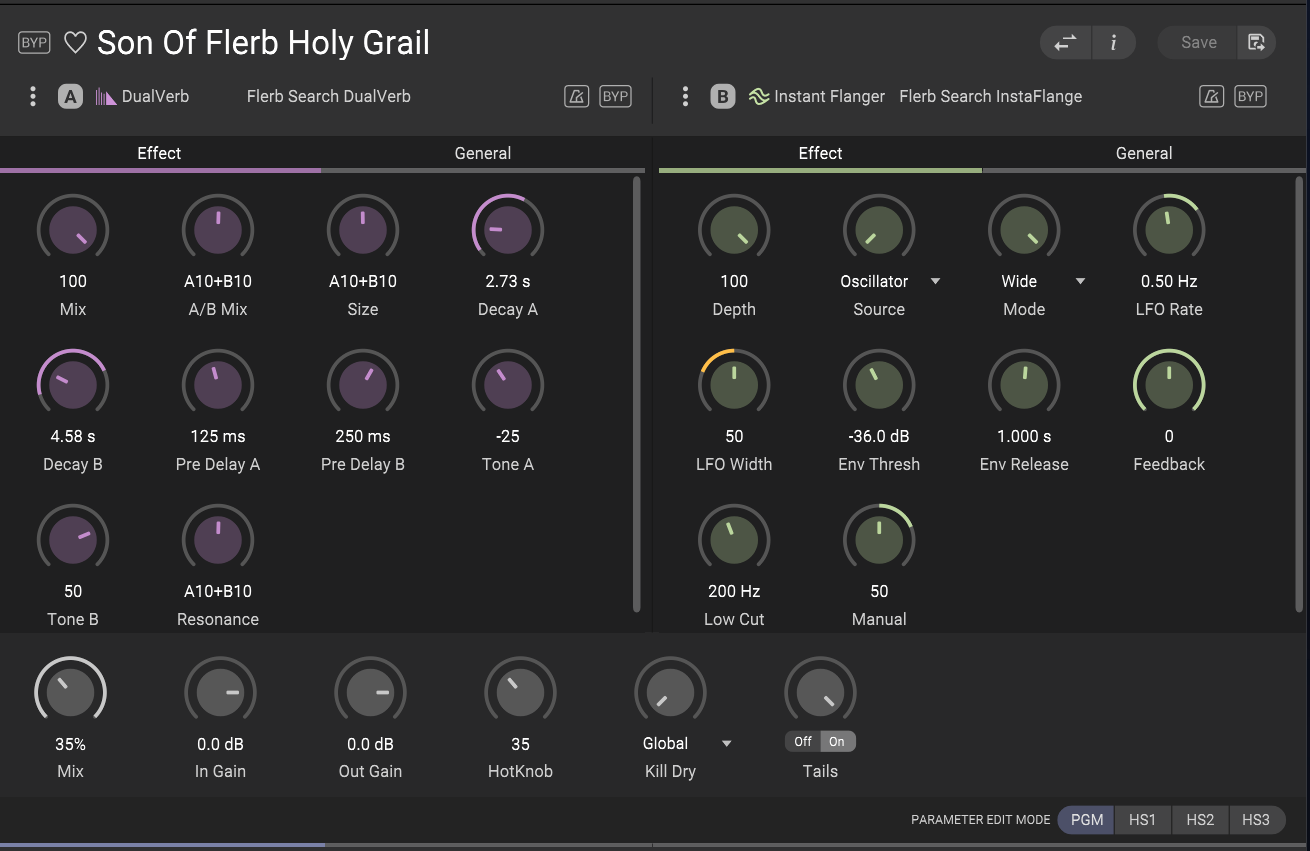This screenshot has height=851, width=1310.
Task: Toggle the tempo metronome icon for Instant Flanger
Action: pos(1212,97)
